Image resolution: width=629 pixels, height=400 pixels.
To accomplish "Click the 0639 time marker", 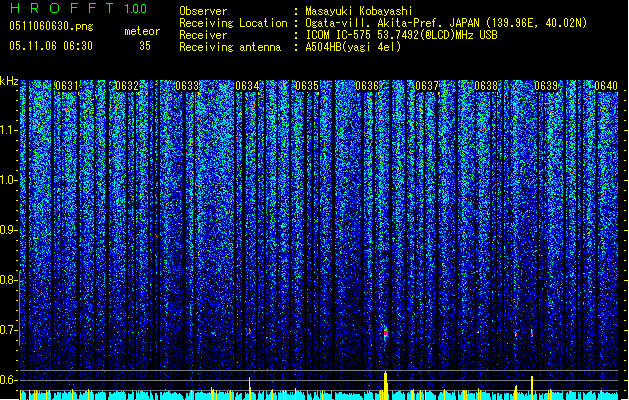I will pyautogui.click(x=546, y=86).
